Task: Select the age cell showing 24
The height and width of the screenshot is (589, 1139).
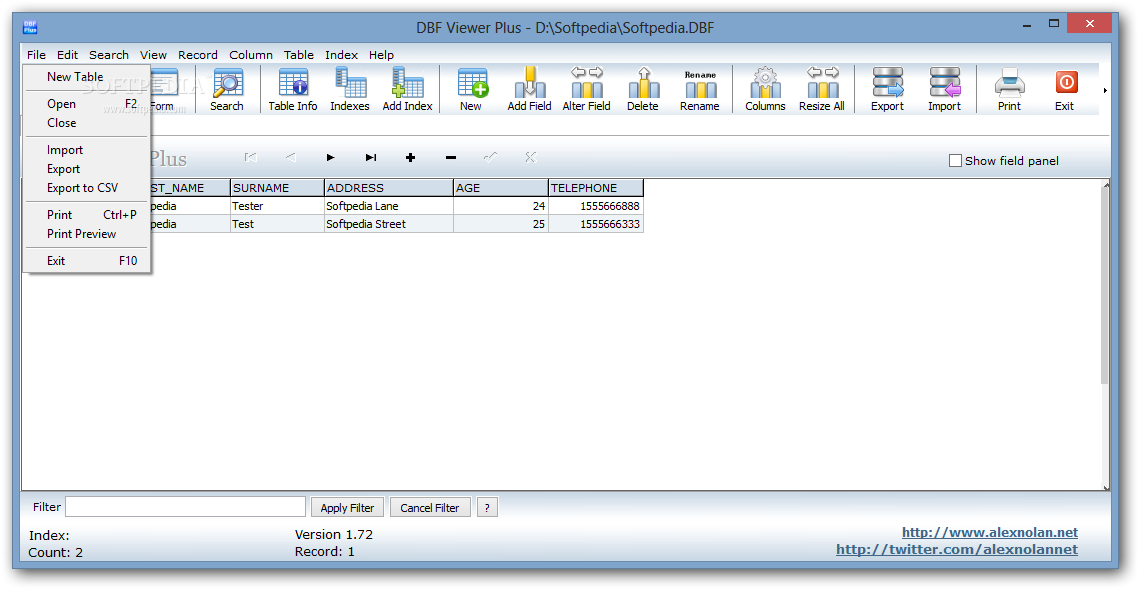Action: click(500, 206)
